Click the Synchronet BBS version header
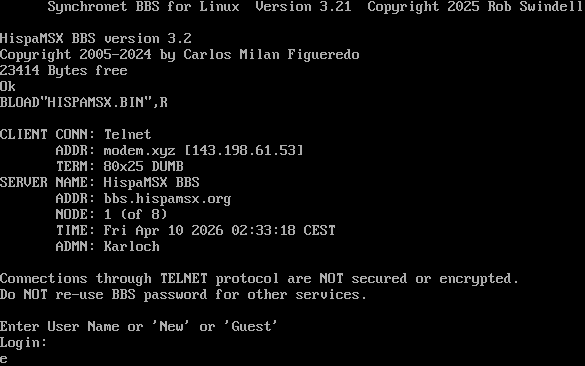The width and height of the screenshot is (585, 366). click(x=315, y=7)
